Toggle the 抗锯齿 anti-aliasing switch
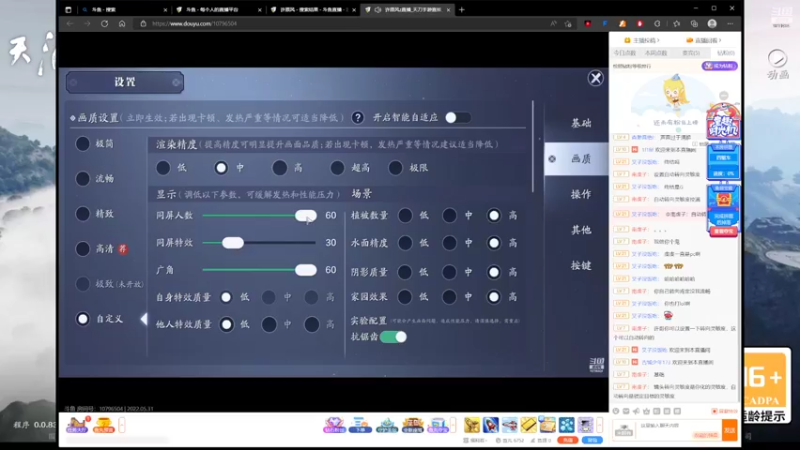 pos(393,337)
